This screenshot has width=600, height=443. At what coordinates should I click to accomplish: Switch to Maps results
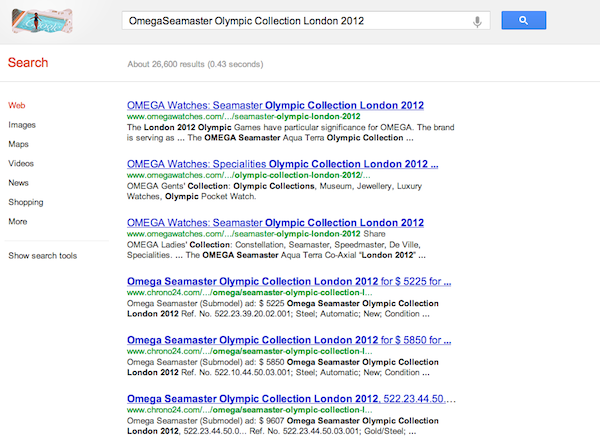(x=18, y=144)
